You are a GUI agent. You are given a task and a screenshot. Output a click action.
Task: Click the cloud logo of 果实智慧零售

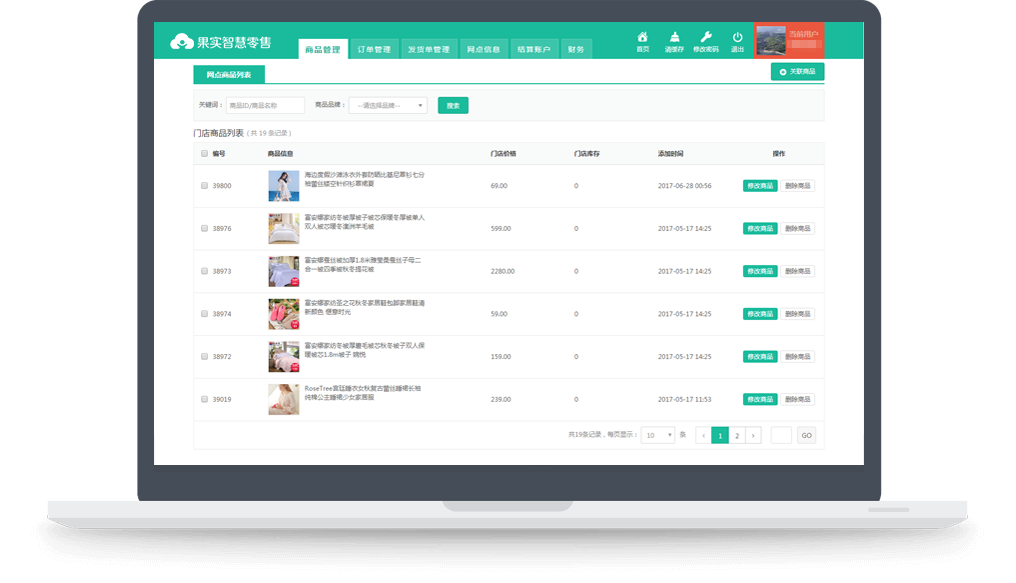click(x=180, y=39)
